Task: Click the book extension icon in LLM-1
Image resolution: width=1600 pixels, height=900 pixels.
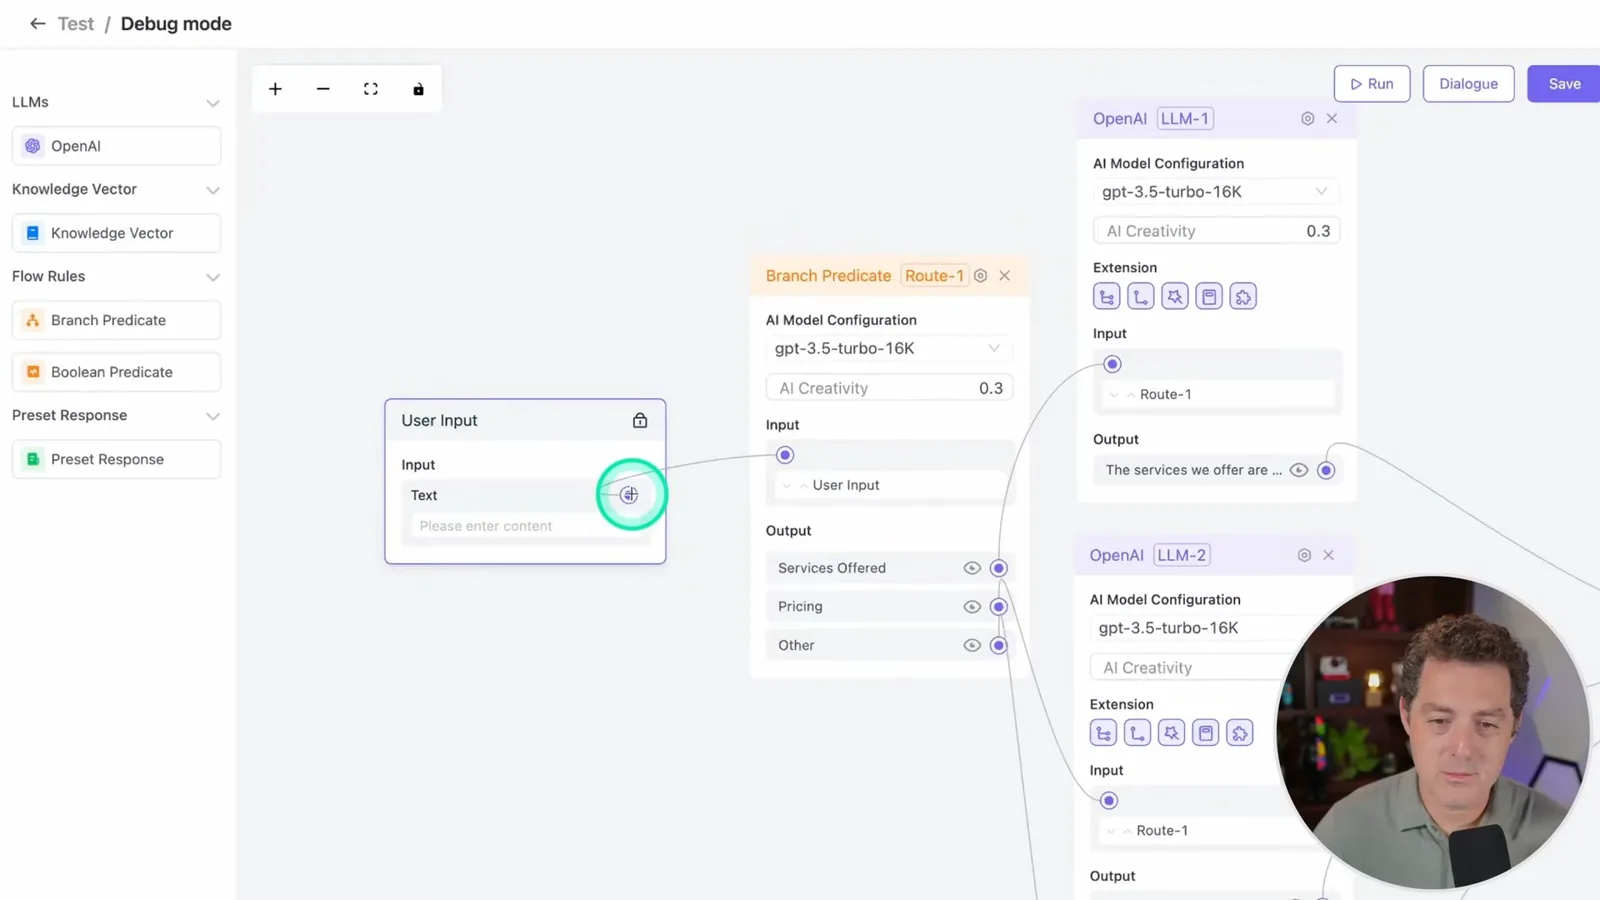Action: tap(1209, 297)
